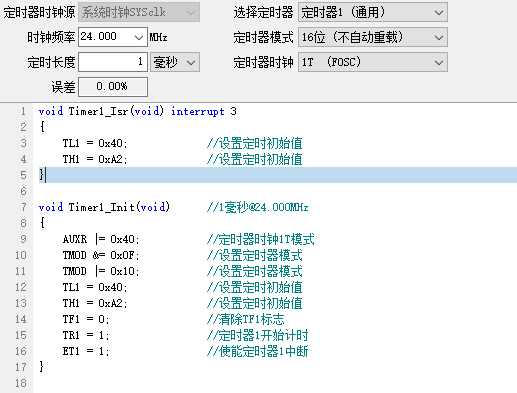Click the line "TMOD &= 0x0F;"
This screenshot has width=517, height=393.
(101, 255)
